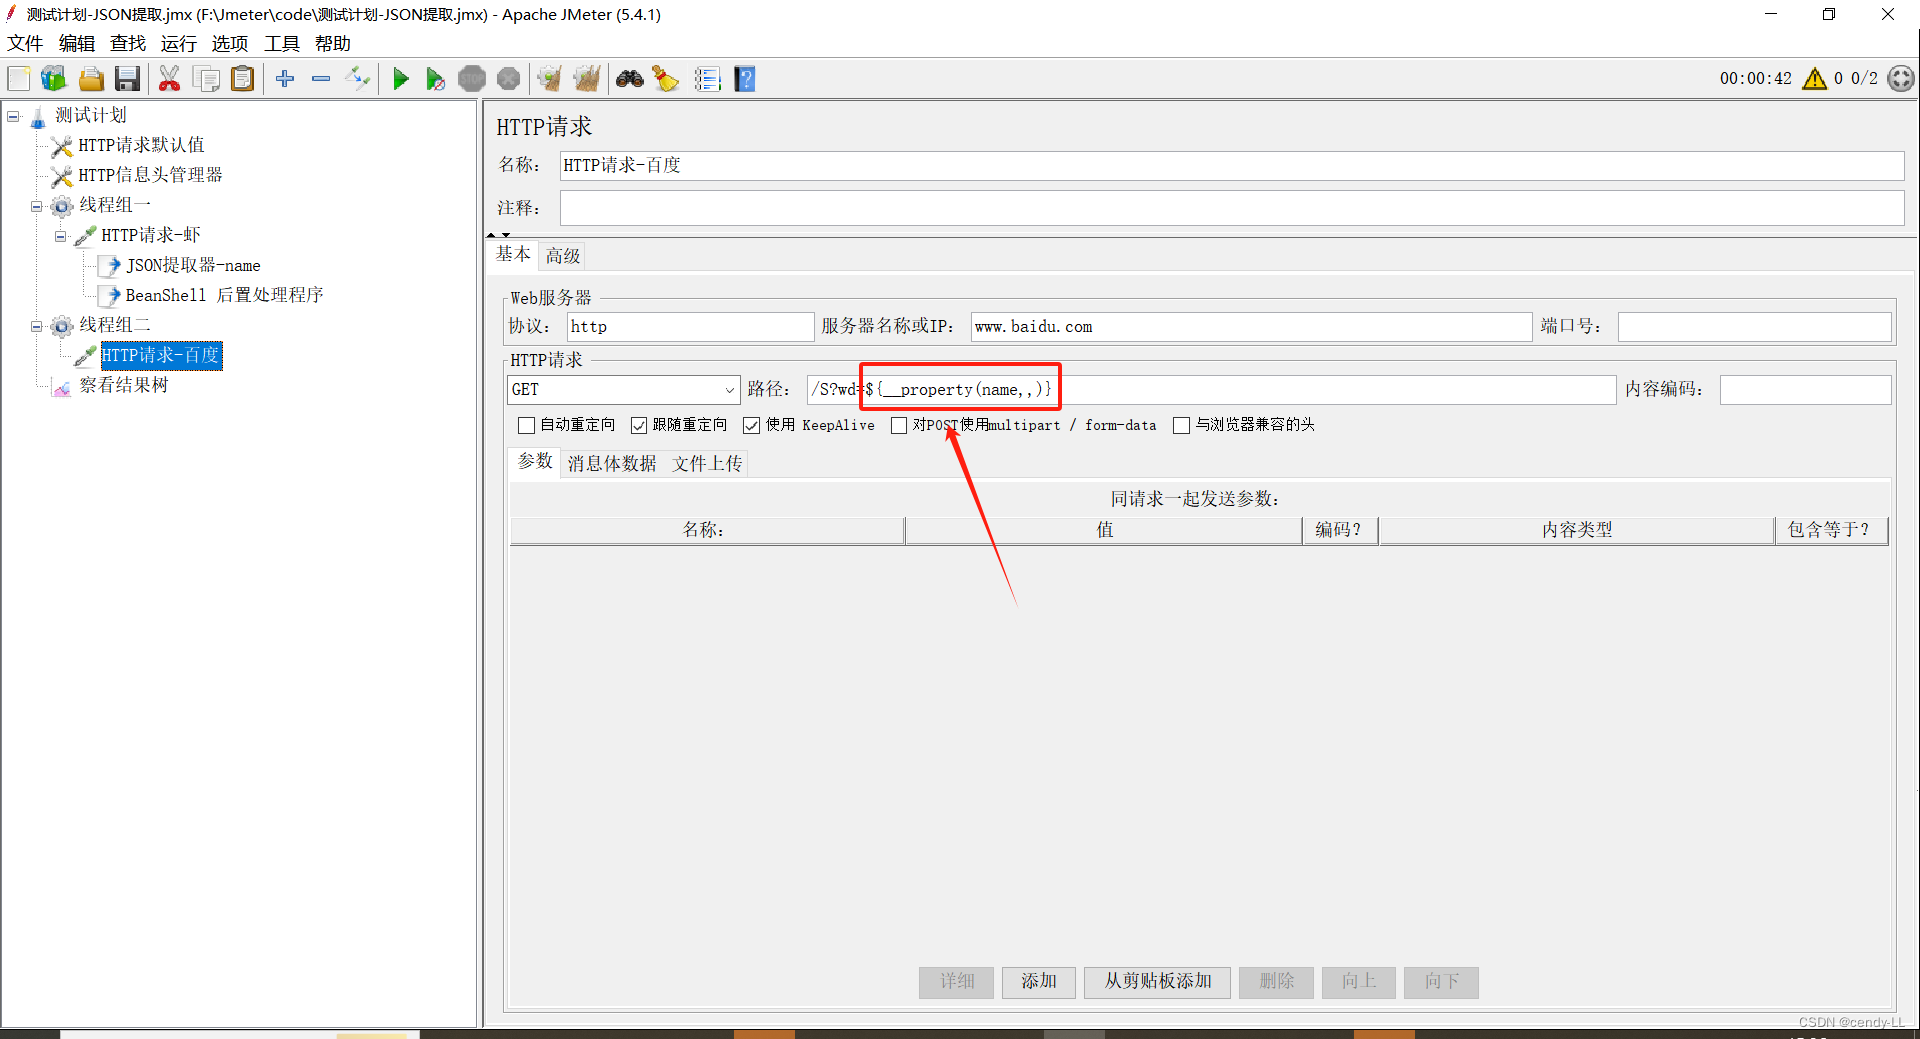Open the 运行 menu

click(x=179, y=44)
